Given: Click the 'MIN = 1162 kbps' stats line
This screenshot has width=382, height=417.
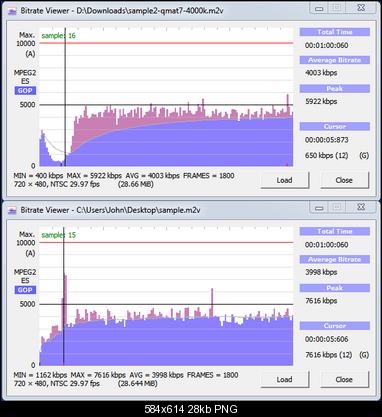Looking at the screenshot, I should (x=126, y=375).
